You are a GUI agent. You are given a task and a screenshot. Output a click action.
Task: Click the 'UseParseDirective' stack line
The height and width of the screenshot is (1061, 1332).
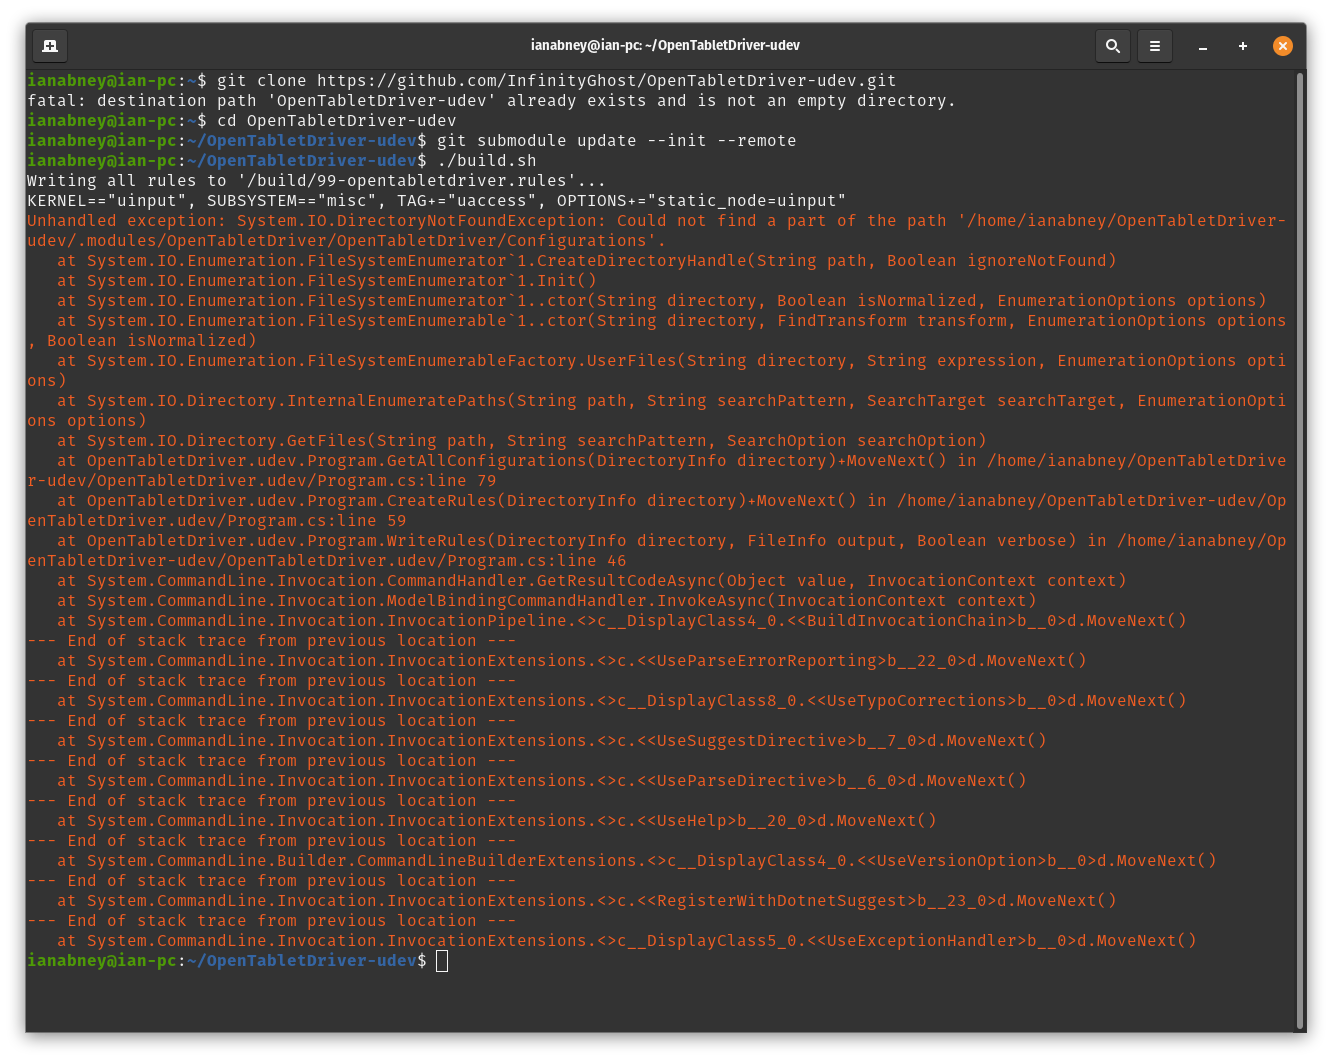pos(542,780)
